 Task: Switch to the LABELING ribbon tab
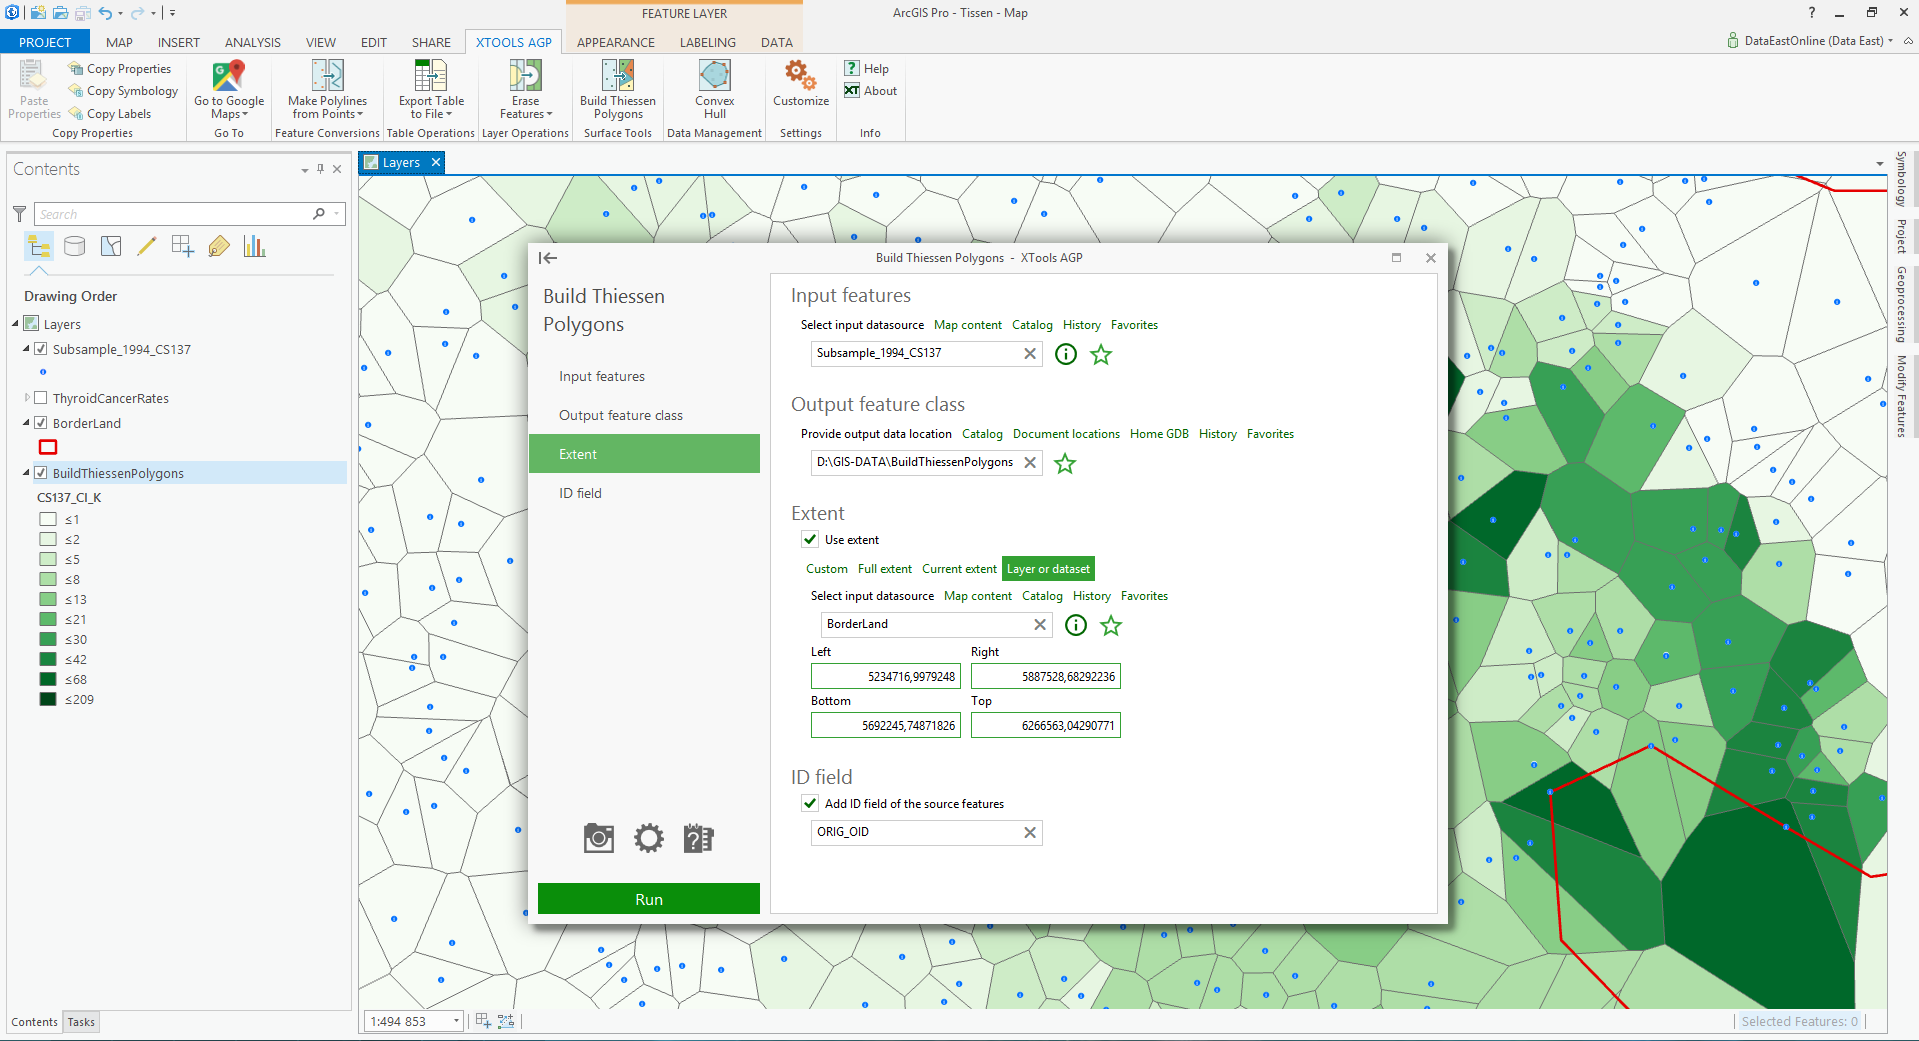pyautogui.click(x=708, y=42)
